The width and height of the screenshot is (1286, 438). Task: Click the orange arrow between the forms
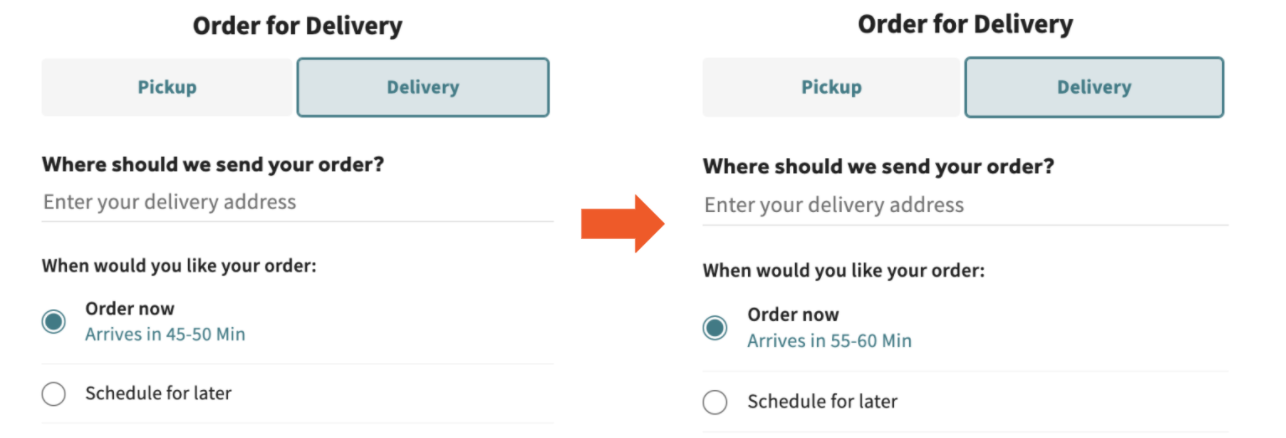(622, 222)
